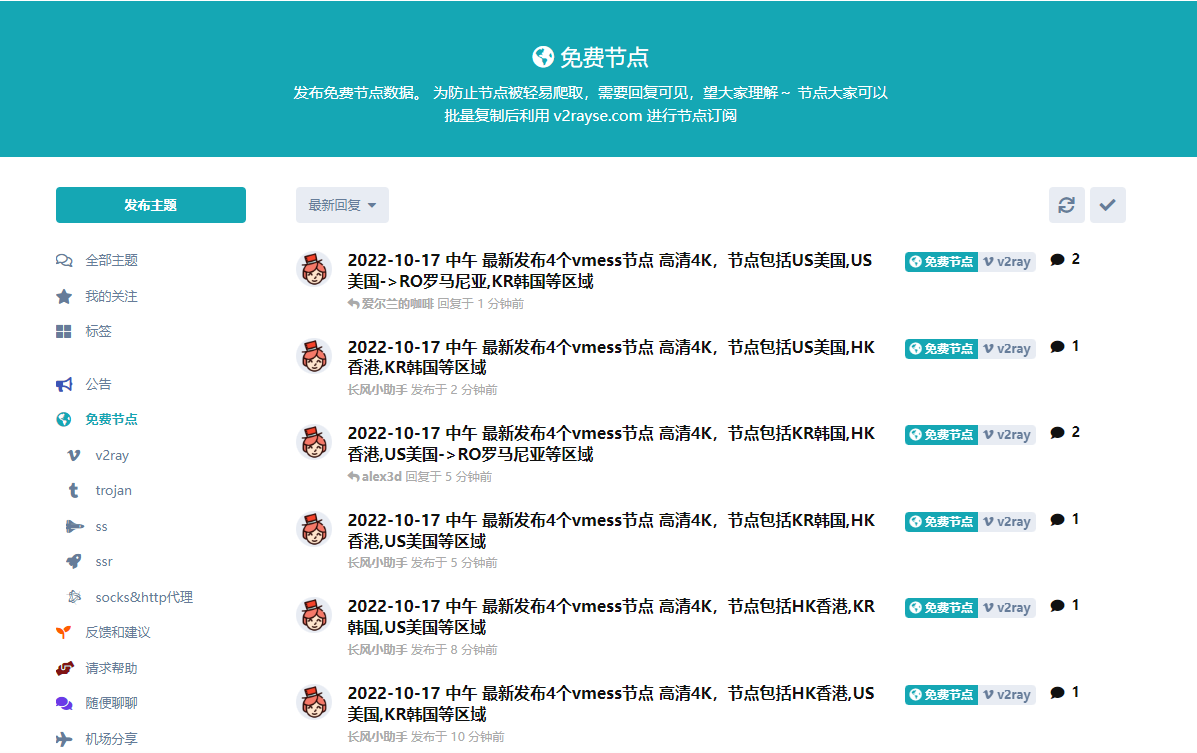The height and width of the screenshot is (753, 1197).
Task: Open the topic with US美国,US美国->RO罗马尼亚,KR韩国
Action: [x=610, y=270]
